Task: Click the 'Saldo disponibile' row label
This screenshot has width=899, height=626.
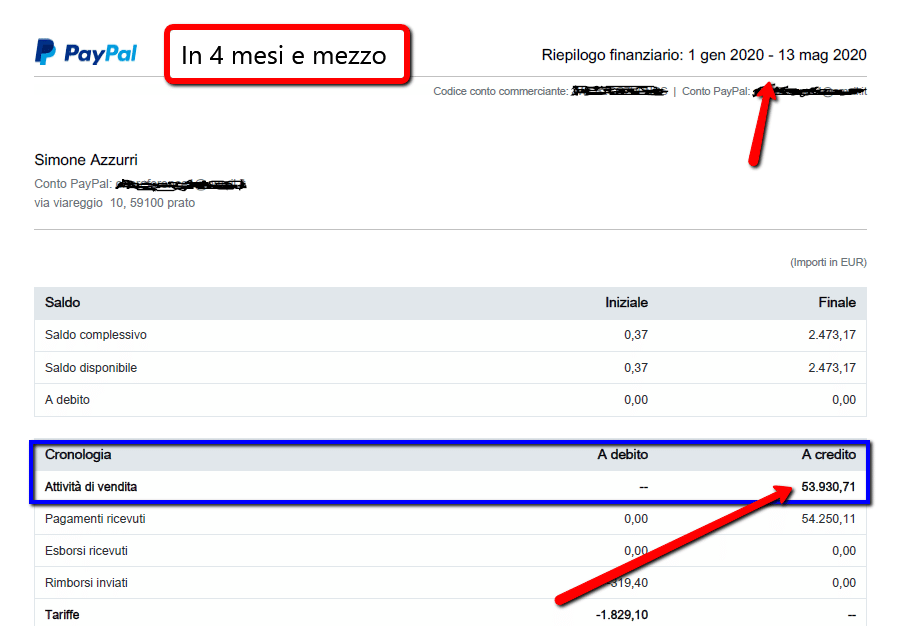Action: [x=91, y=368]
